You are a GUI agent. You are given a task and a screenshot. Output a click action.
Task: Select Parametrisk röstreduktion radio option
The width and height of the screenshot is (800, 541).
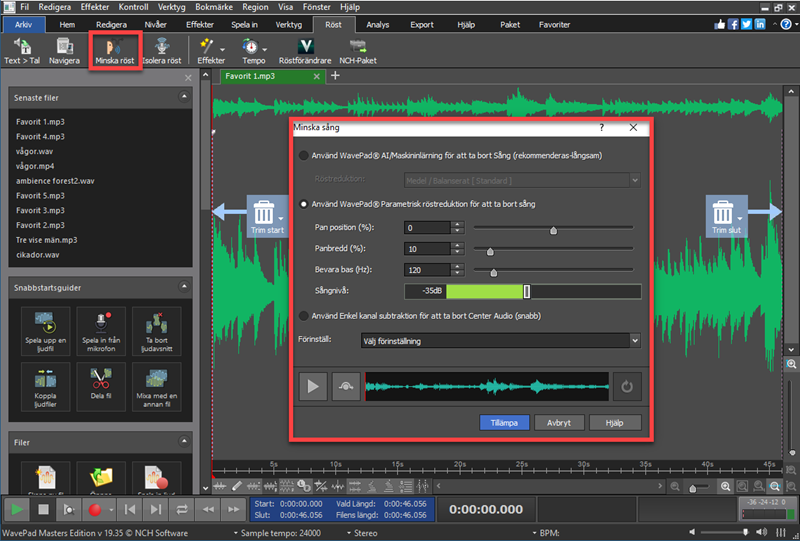coord(304,204)
